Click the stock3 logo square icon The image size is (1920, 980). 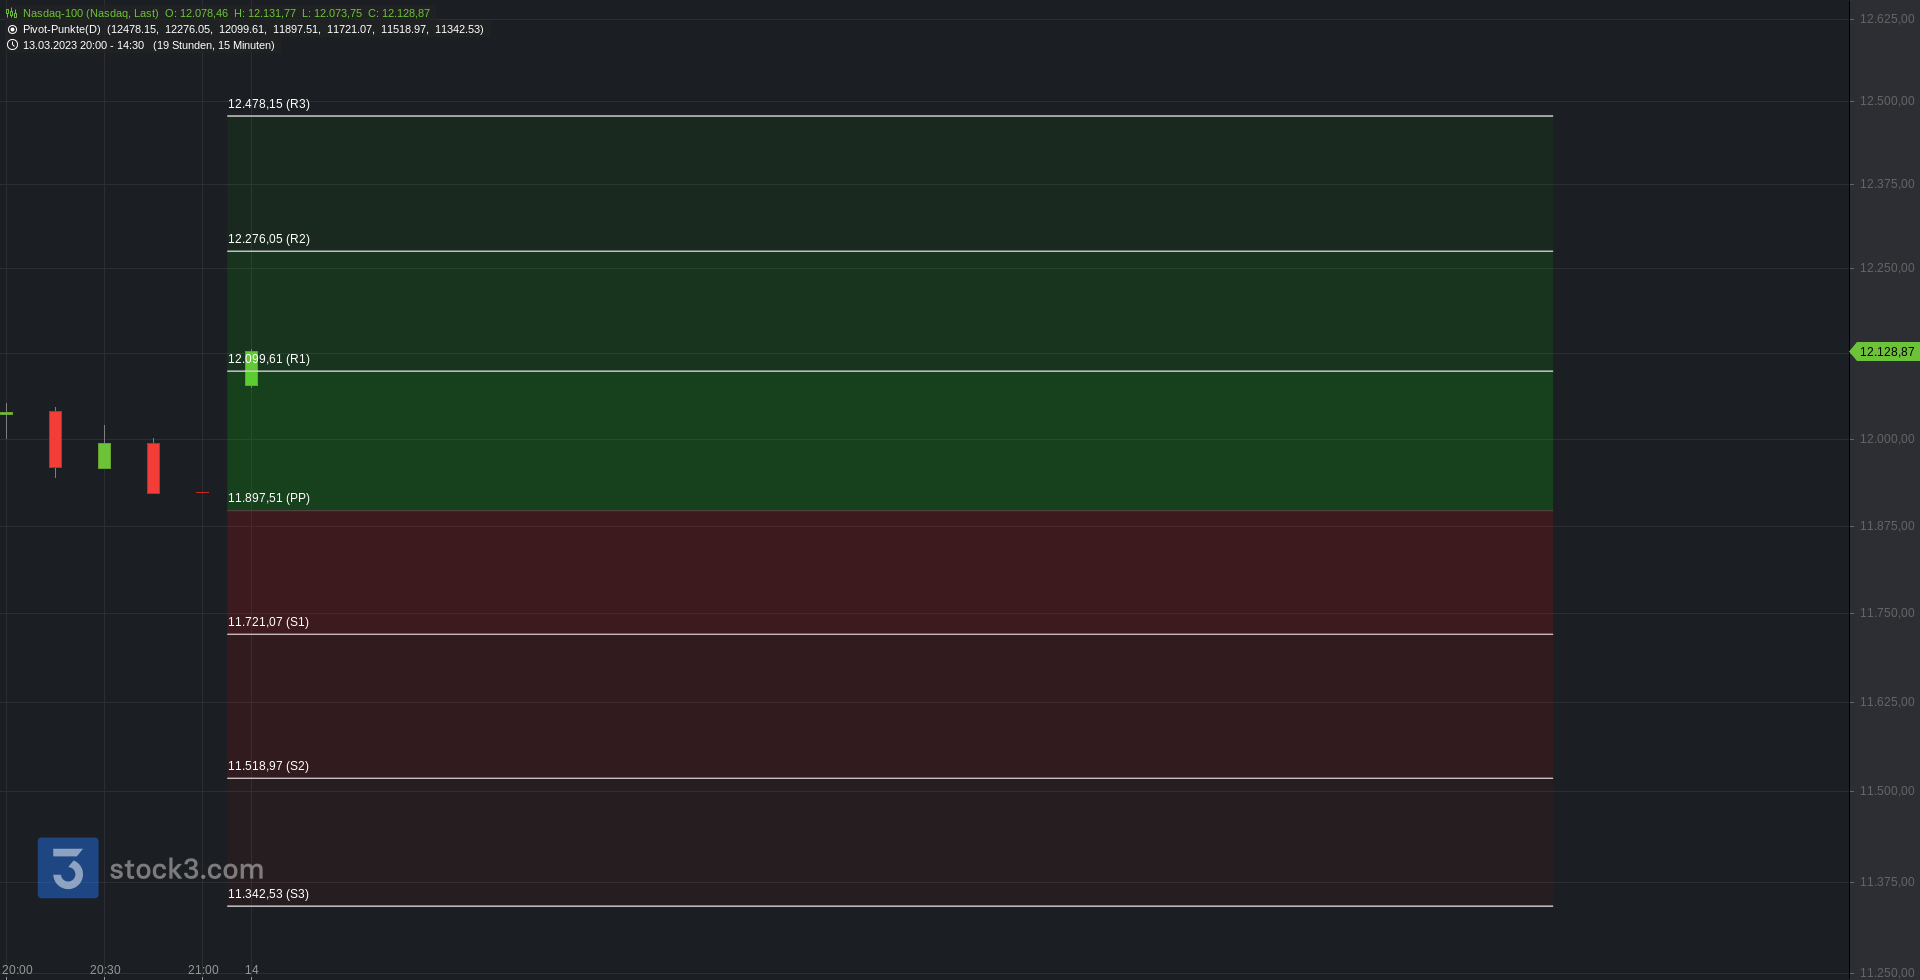tap(68, 868)
